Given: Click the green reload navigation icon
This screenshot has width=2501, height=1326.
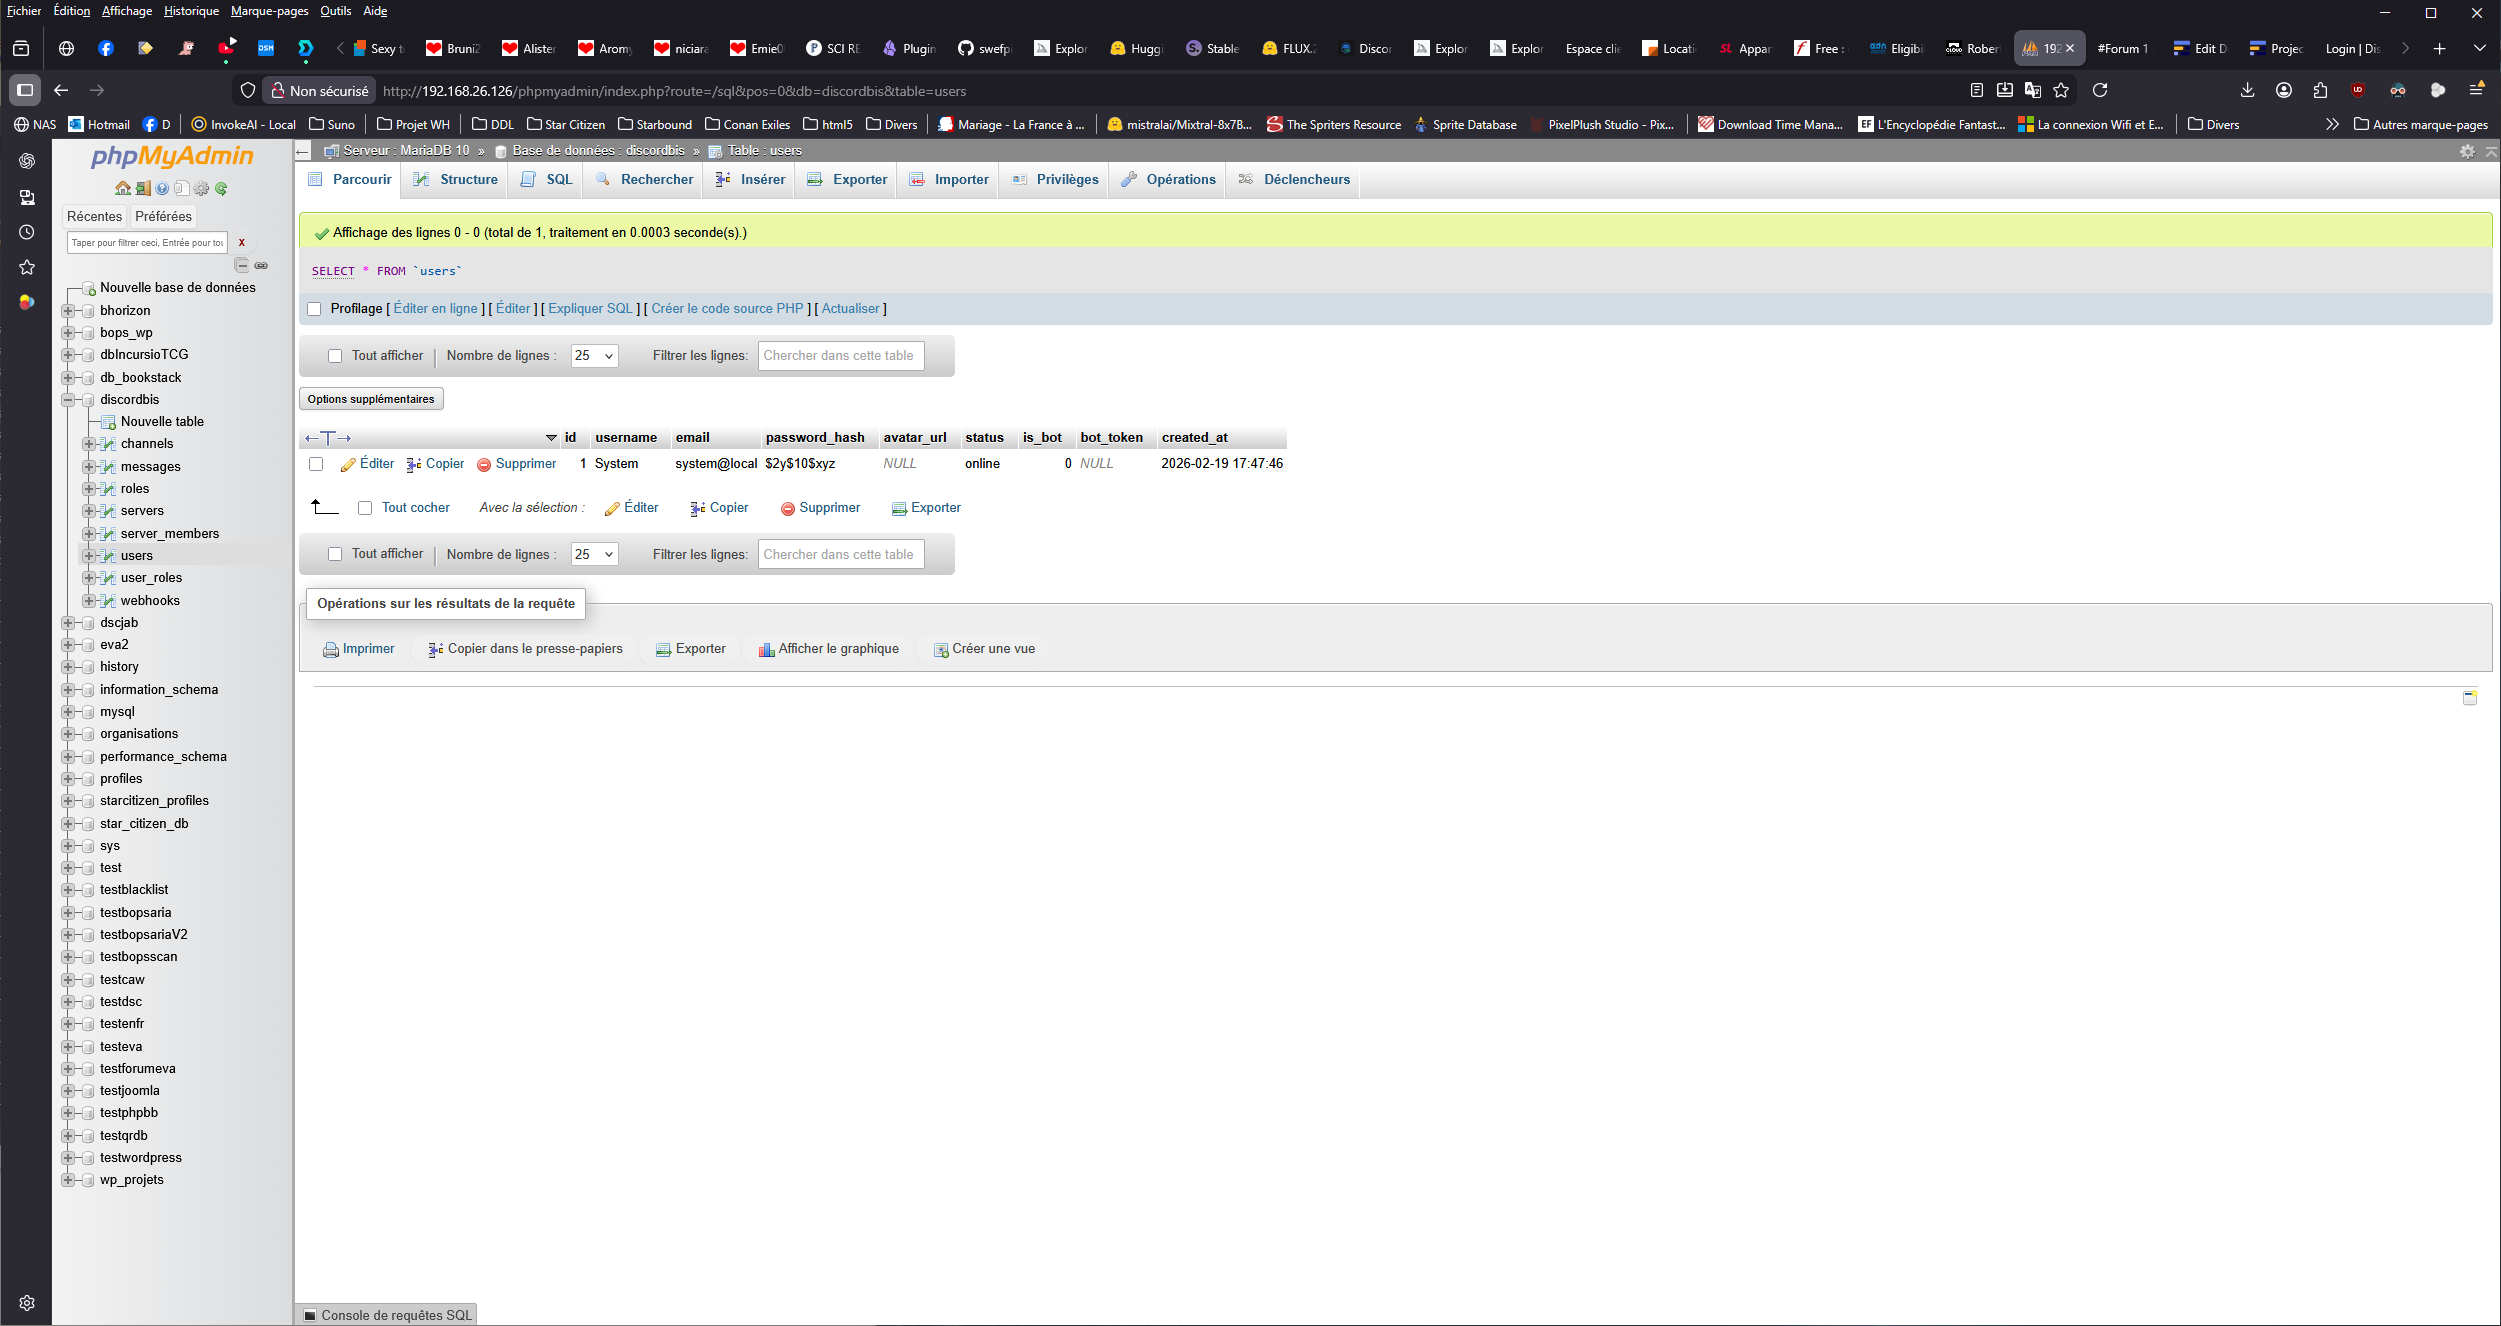Looking at the screenshot, I should [x=221, y=189].
